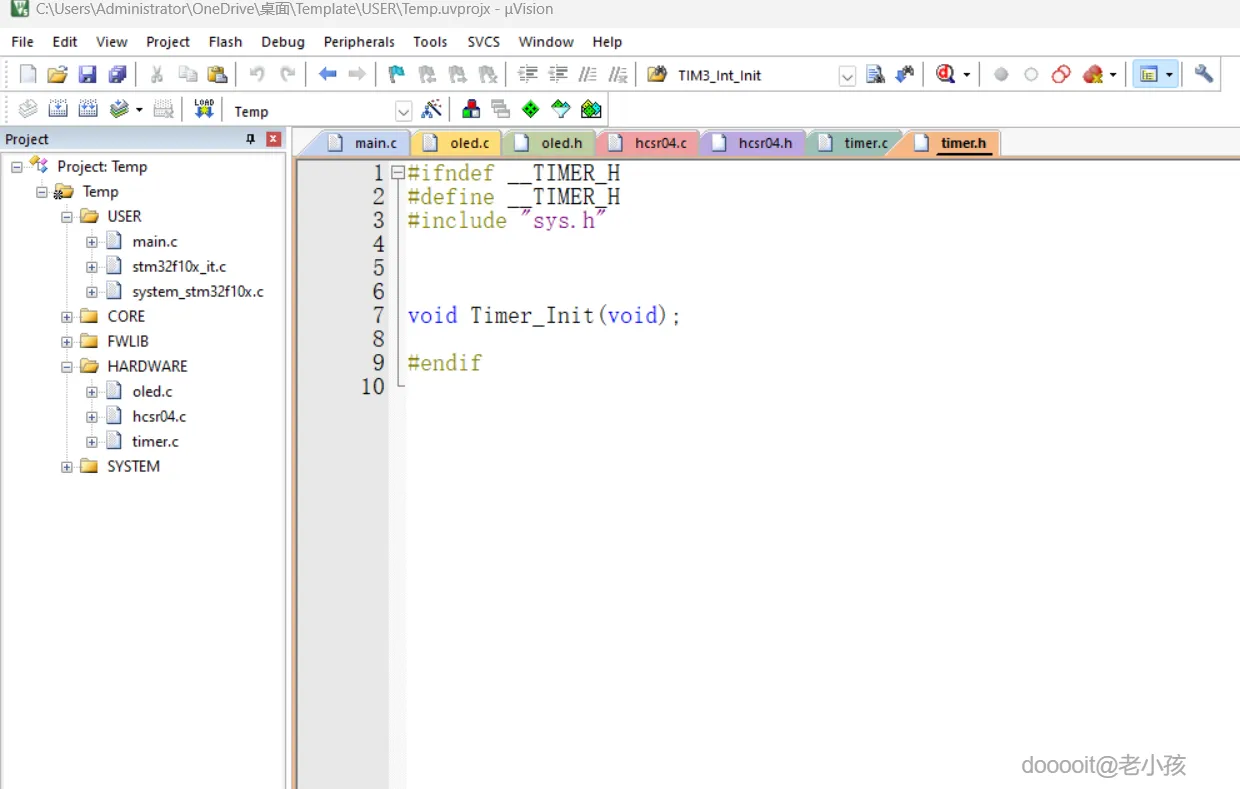
Task: Switch to the hcsr04.c tab
Action: [660, 143]
